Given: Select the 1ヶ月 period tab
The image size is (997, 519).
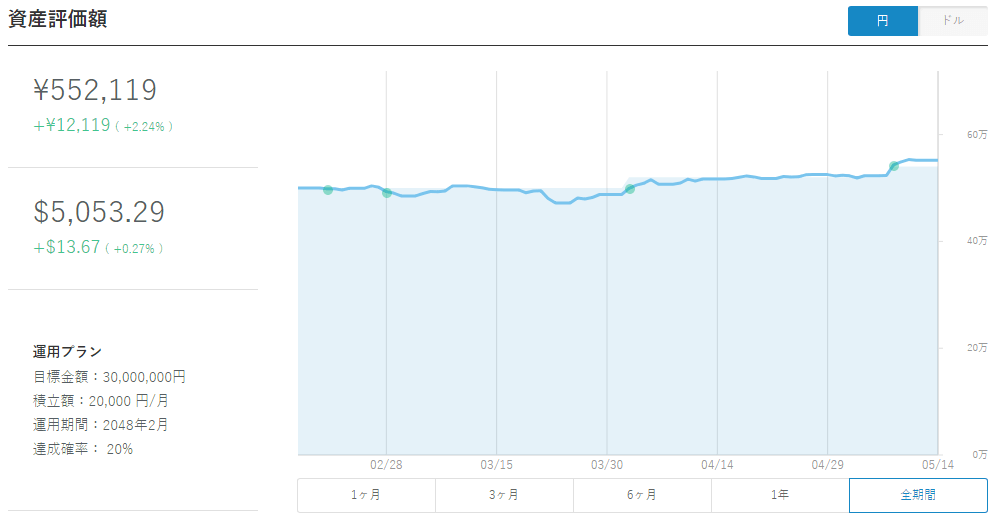Looking at the screenshot, I should [366, 495].
